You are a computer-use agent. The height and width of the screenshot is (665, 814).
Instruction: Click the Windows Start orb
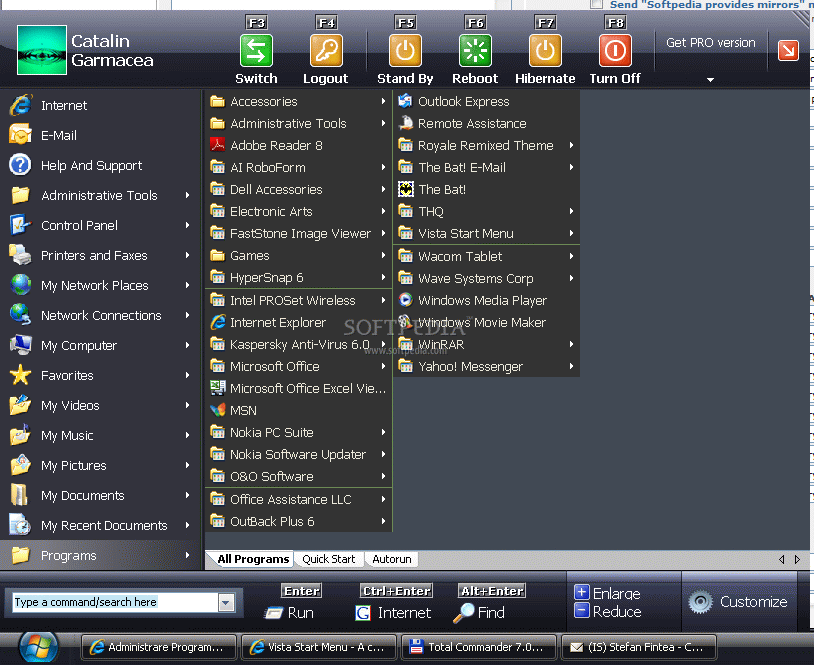pyautogui.click(x=38, y=648)
